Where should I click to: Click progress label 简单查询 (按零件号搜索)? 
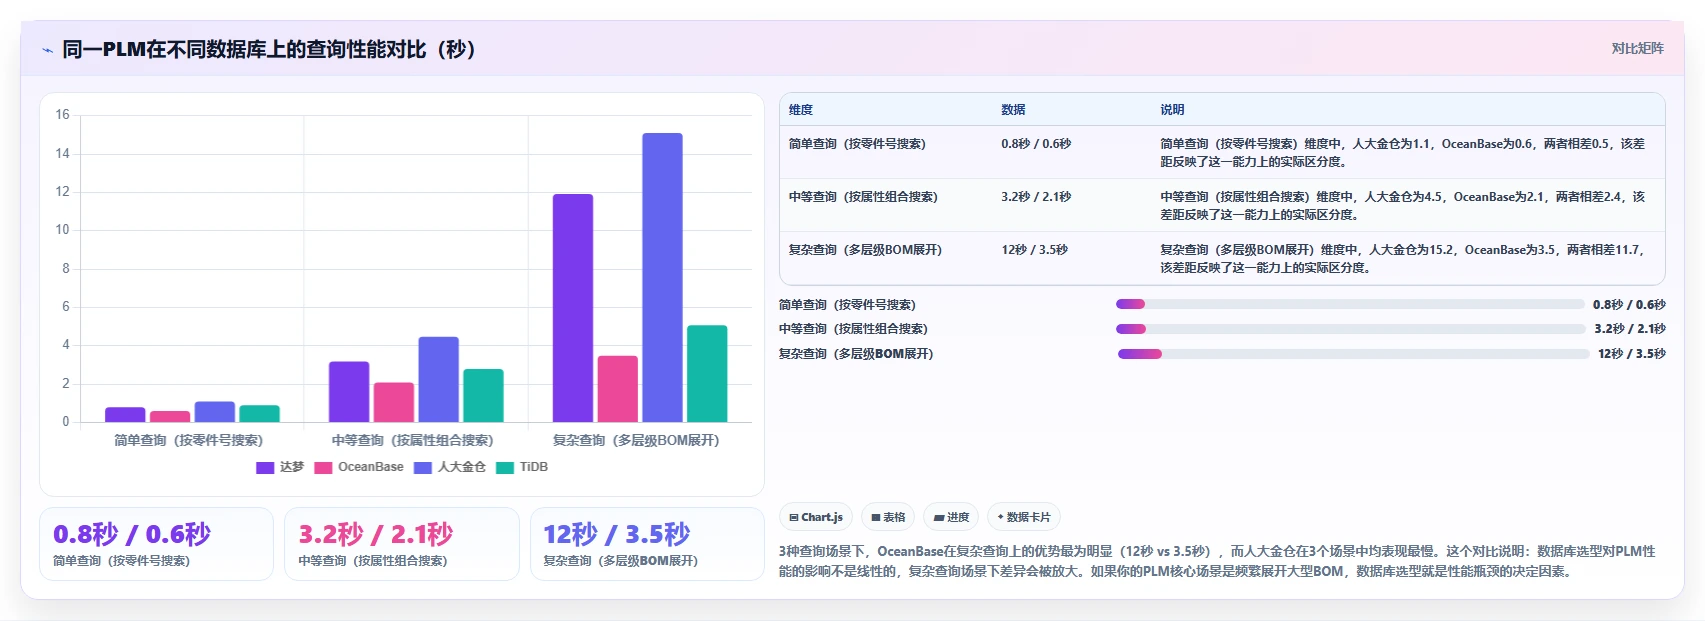[x=847, y=305]
